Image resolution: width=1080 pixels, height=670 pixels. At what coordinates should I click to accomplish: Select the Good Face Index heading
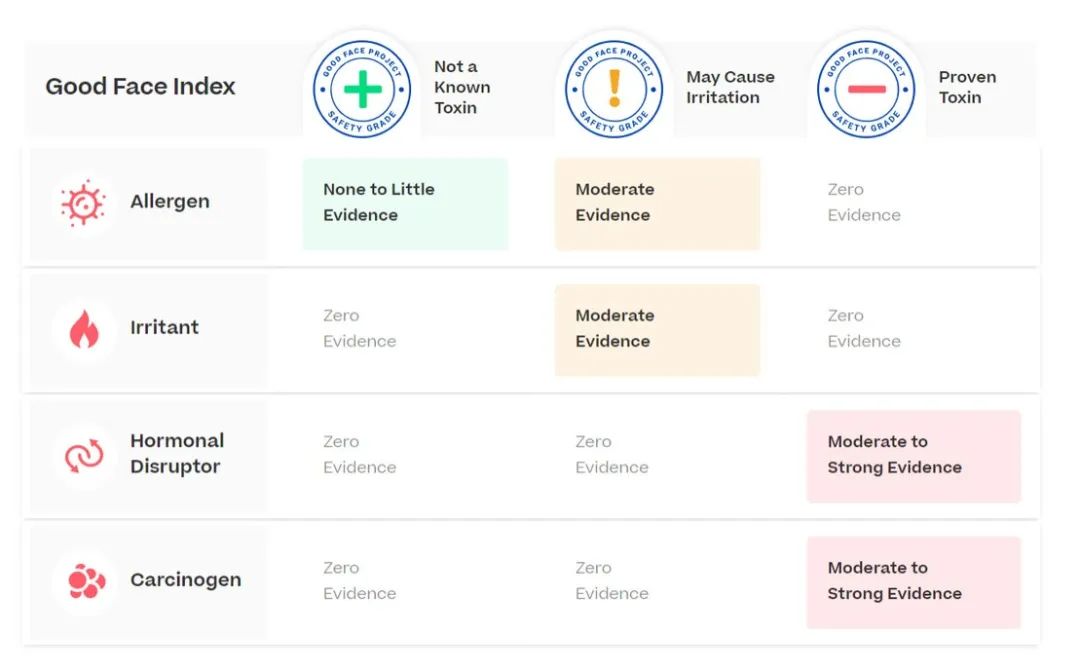point(140,87)
